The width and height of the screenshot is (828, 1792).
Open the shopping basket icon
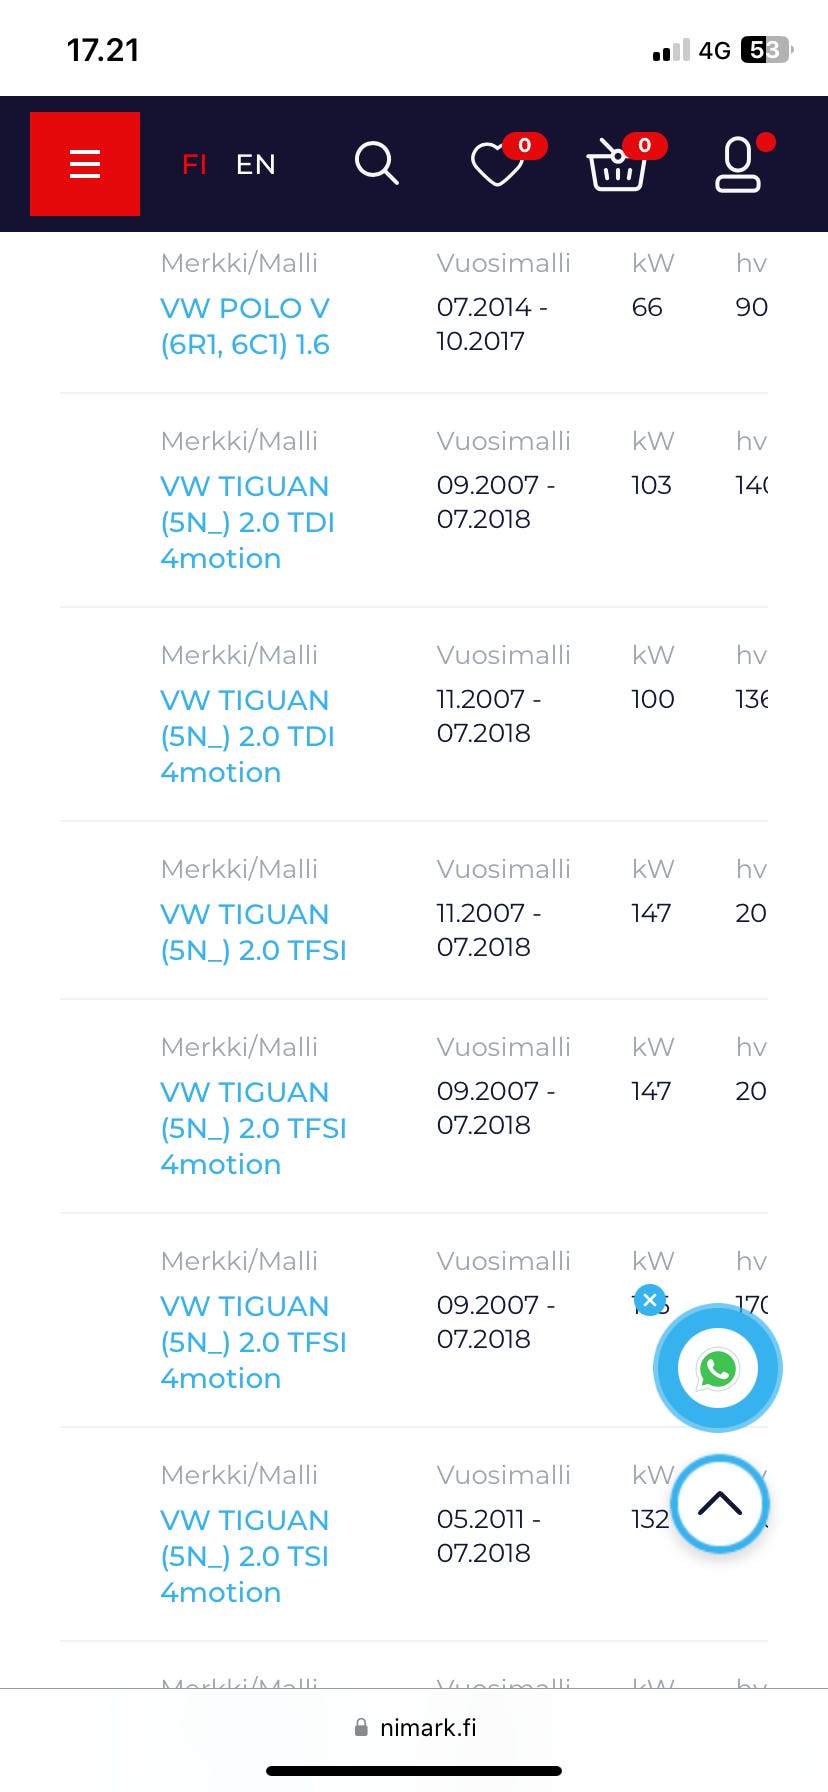coord(617,165)
